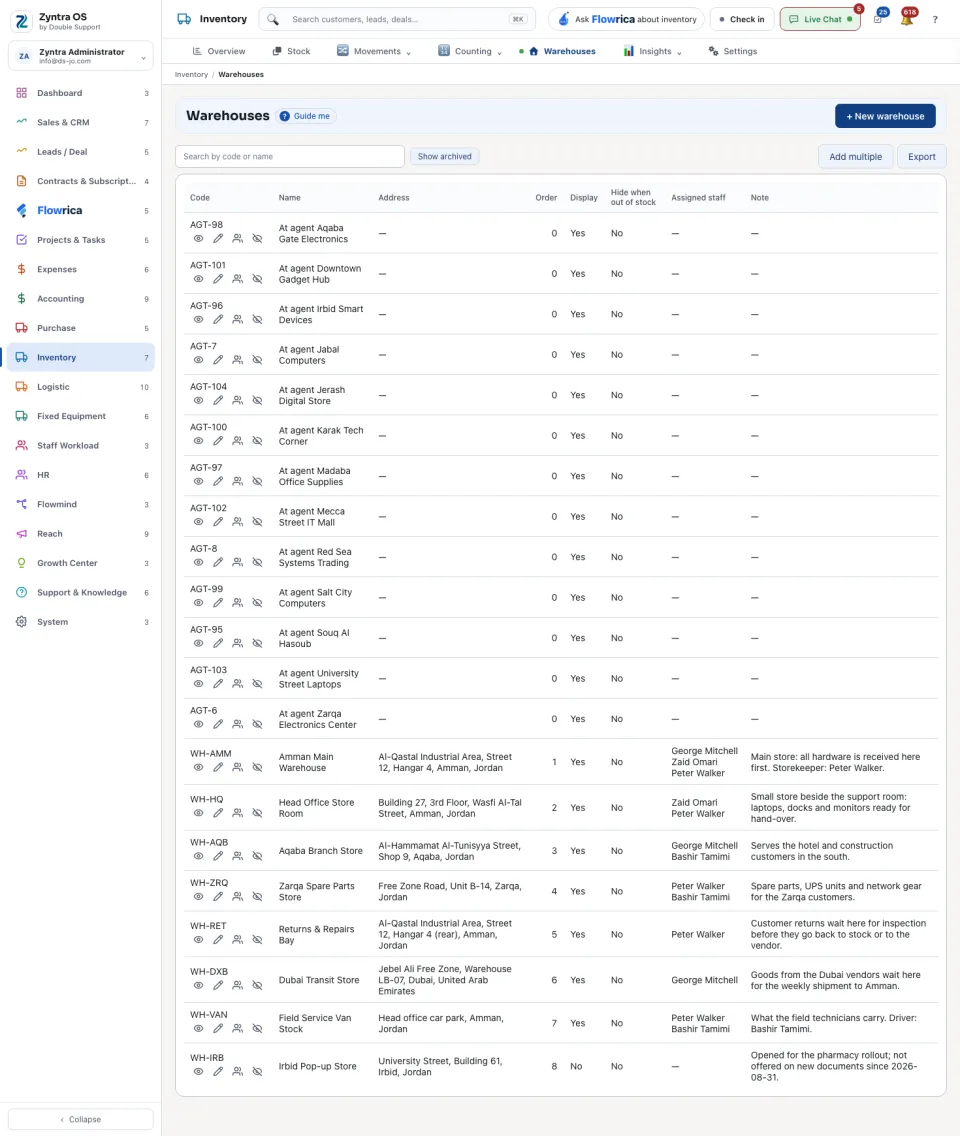This screenshot has width=960, height=1136.
Task: Click Check in button
Action: 742,20
